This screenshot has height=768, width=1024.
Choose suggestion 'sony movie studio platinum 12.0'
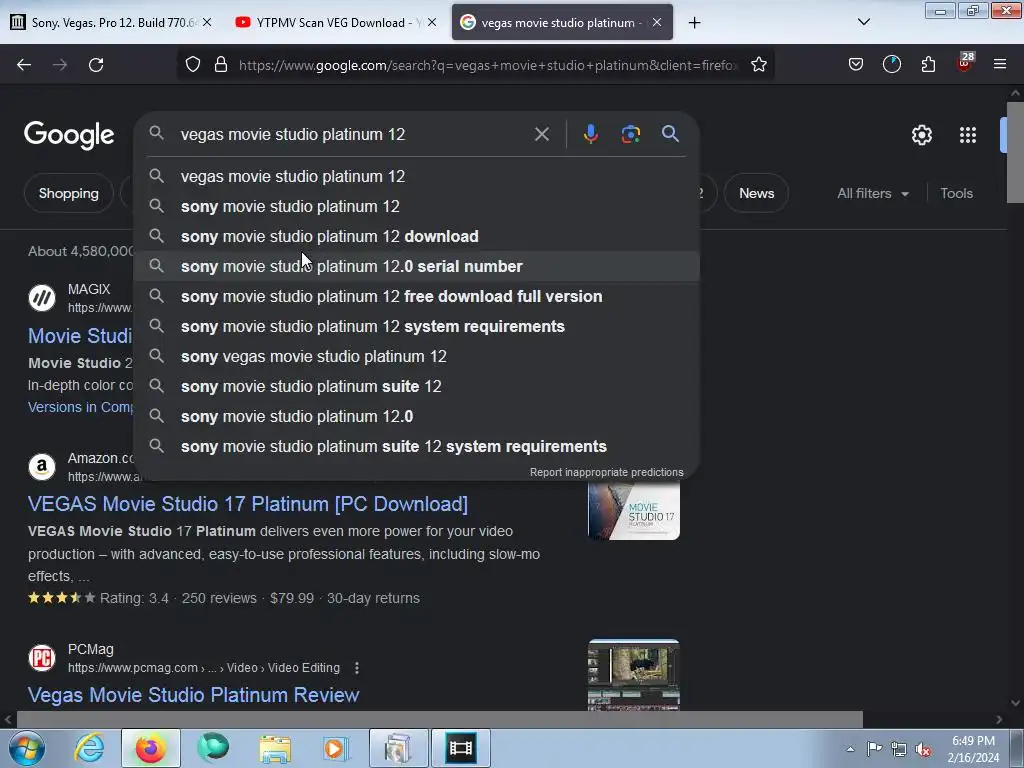(x=417, y=417)
